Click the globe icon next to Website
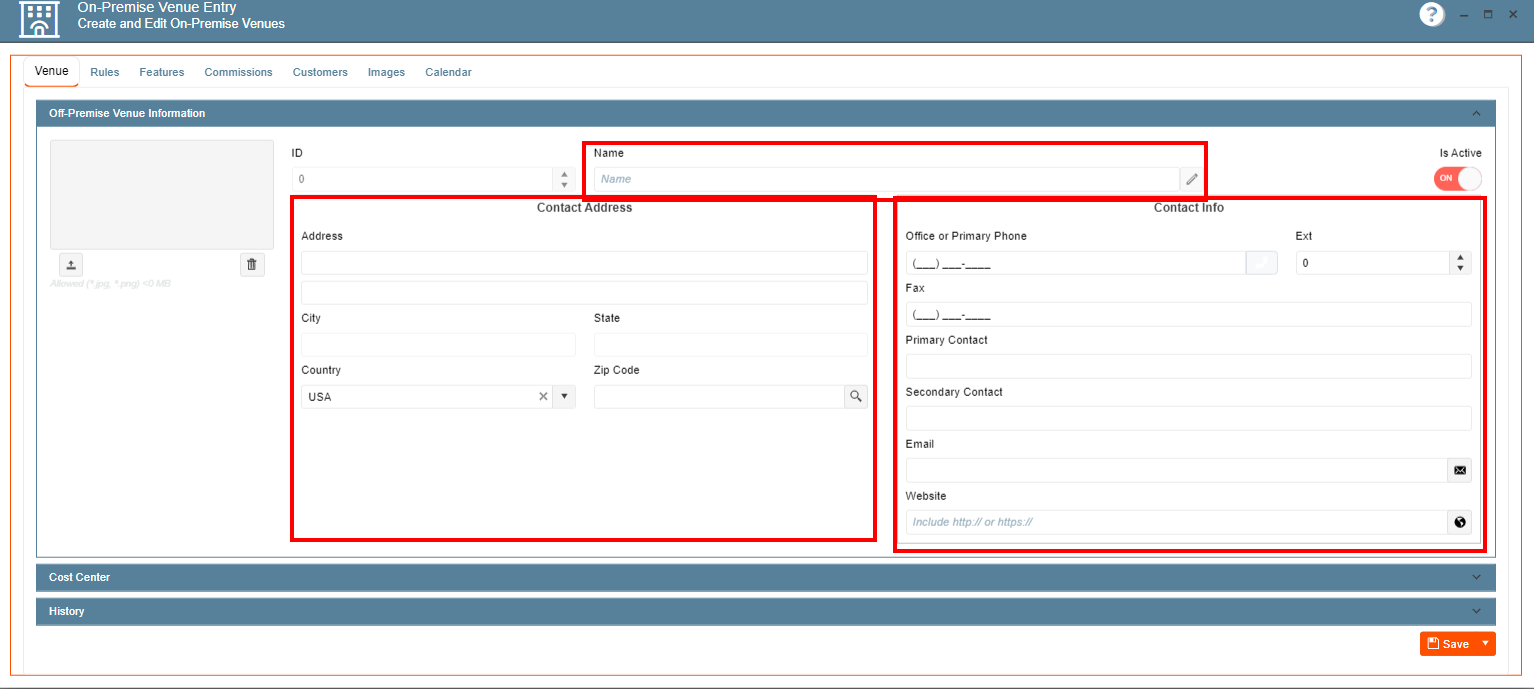The width and height of the screenshot is (1534, 689). coord(1460,522)
